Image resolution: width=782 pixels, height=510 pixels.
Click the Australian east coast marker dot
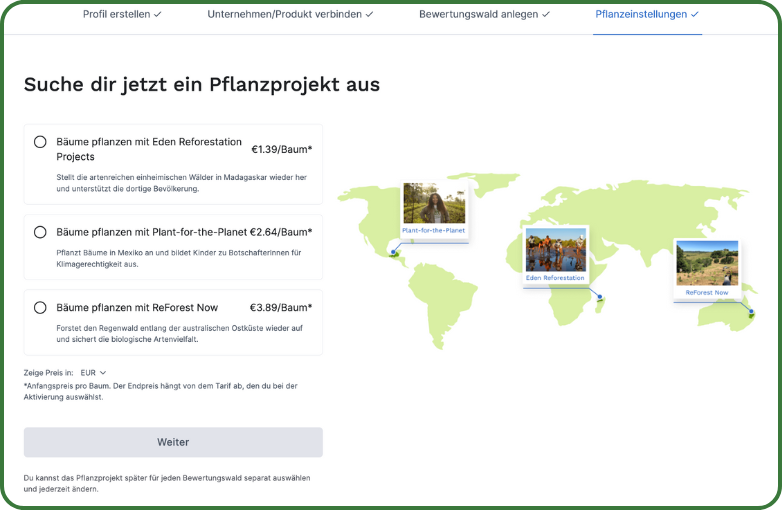pos(751,313)
